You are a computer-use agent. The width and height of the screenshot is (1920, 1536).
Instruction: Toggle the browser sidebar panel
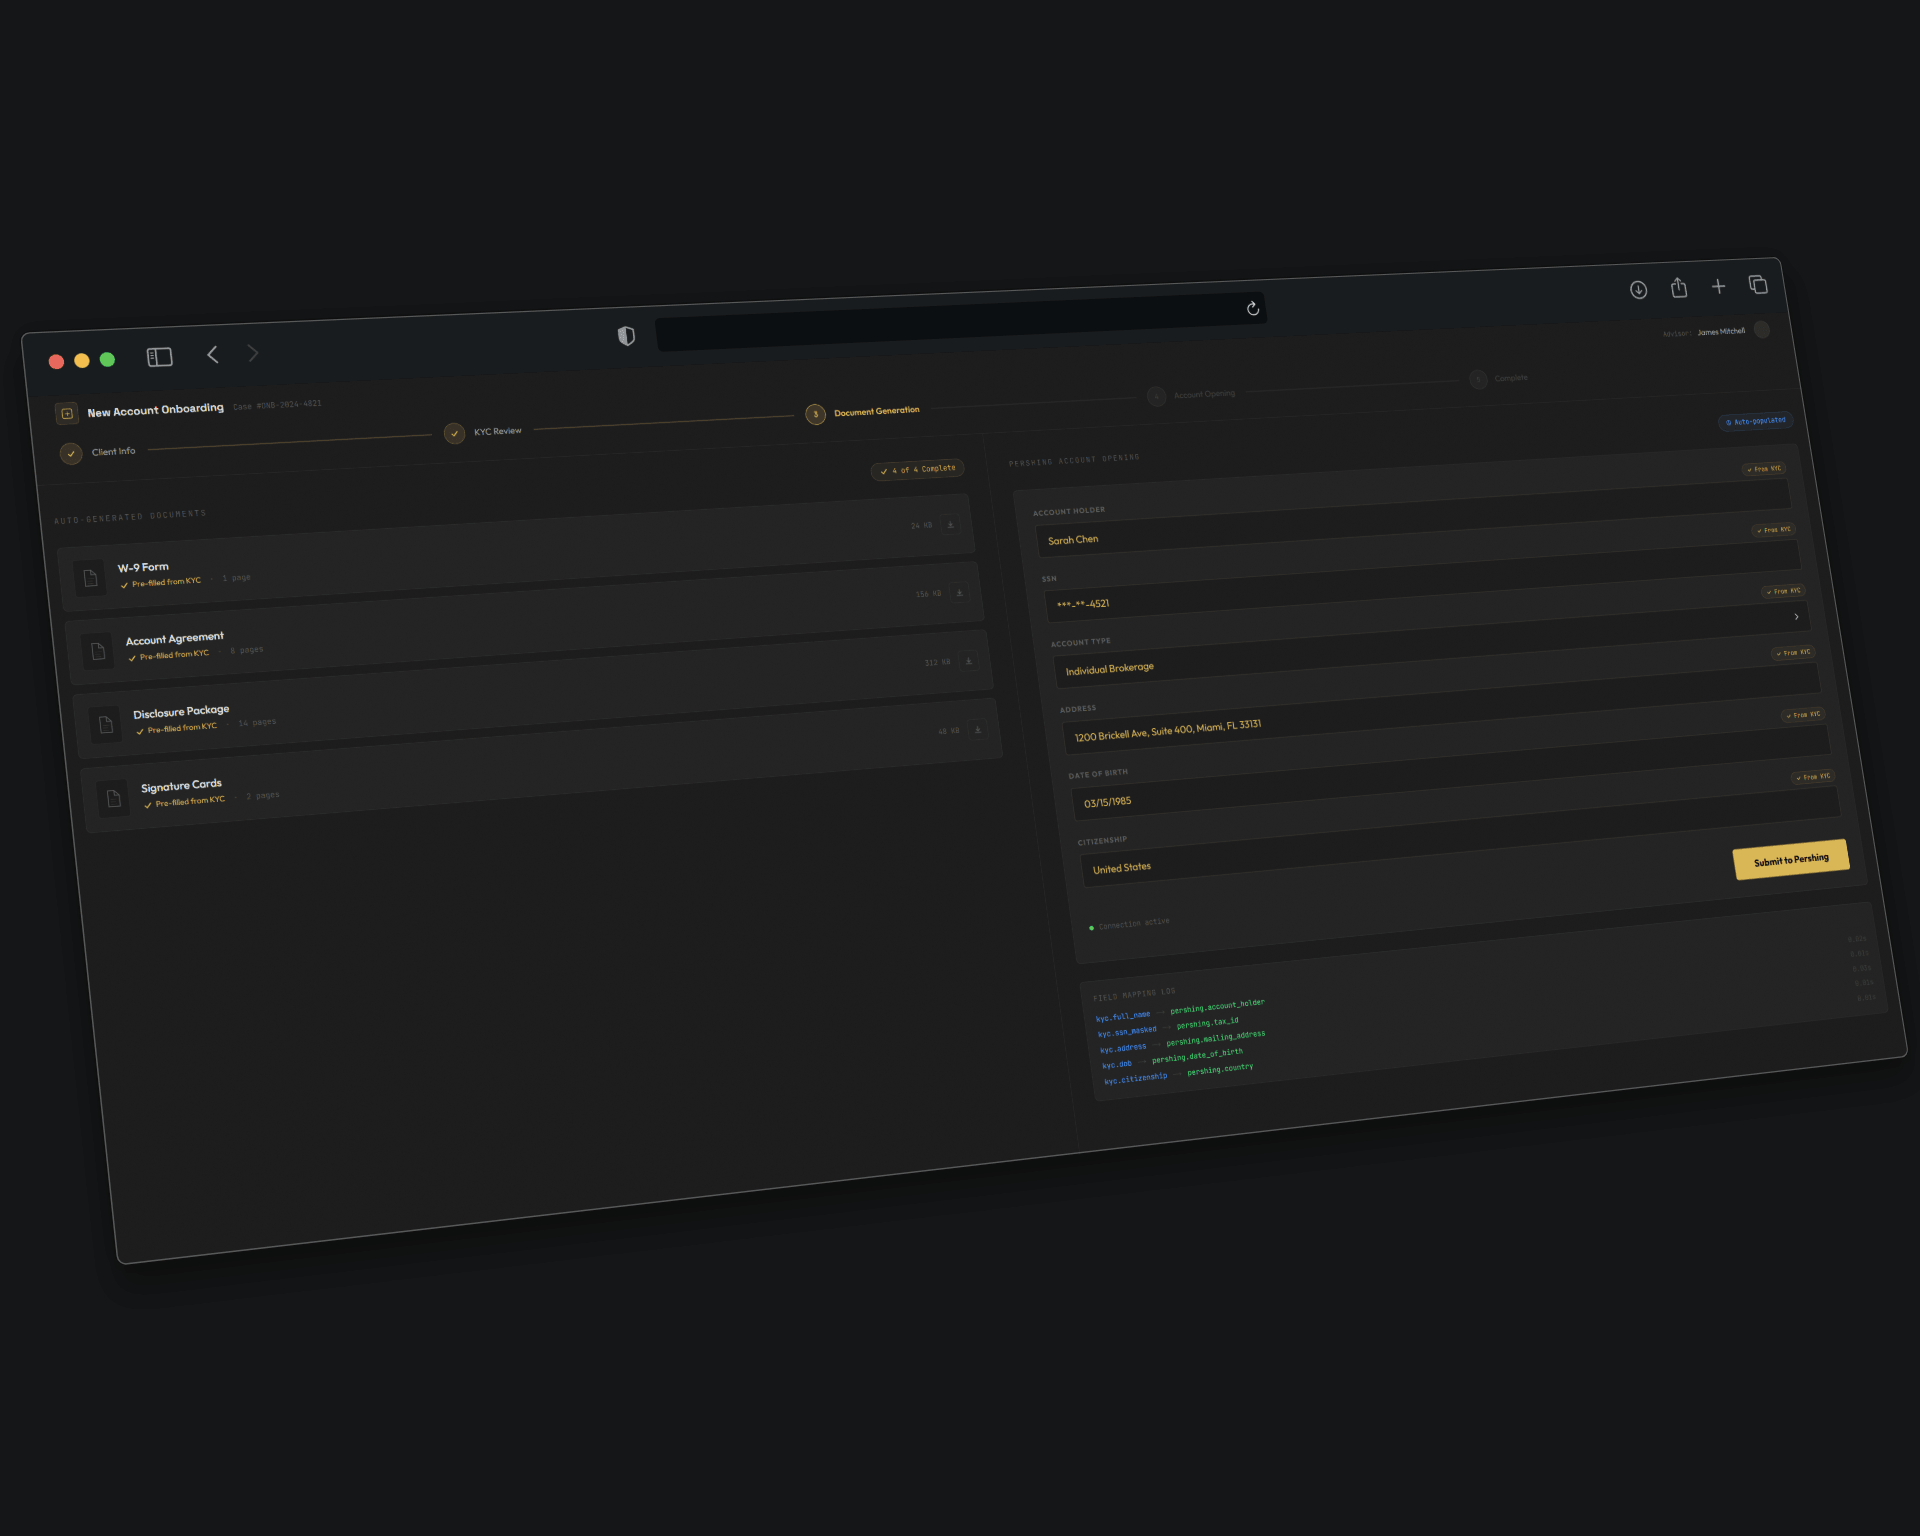160,357
